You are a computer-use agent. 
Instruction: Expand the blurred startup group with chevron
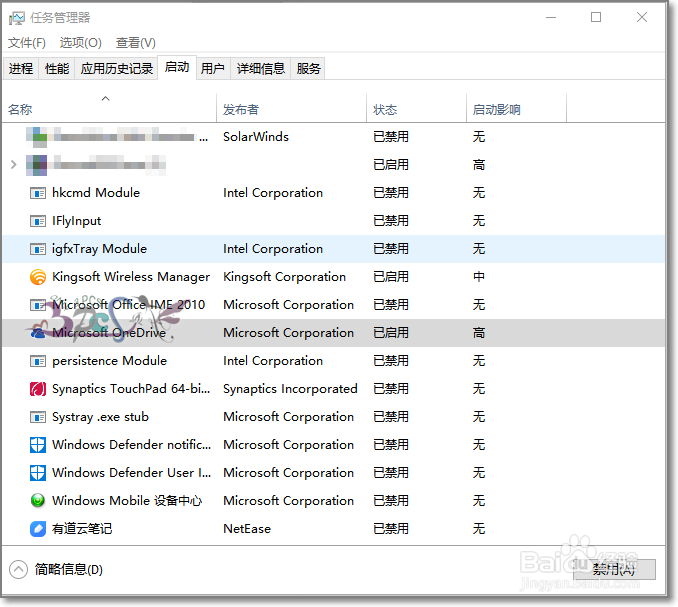pos(13,165)
